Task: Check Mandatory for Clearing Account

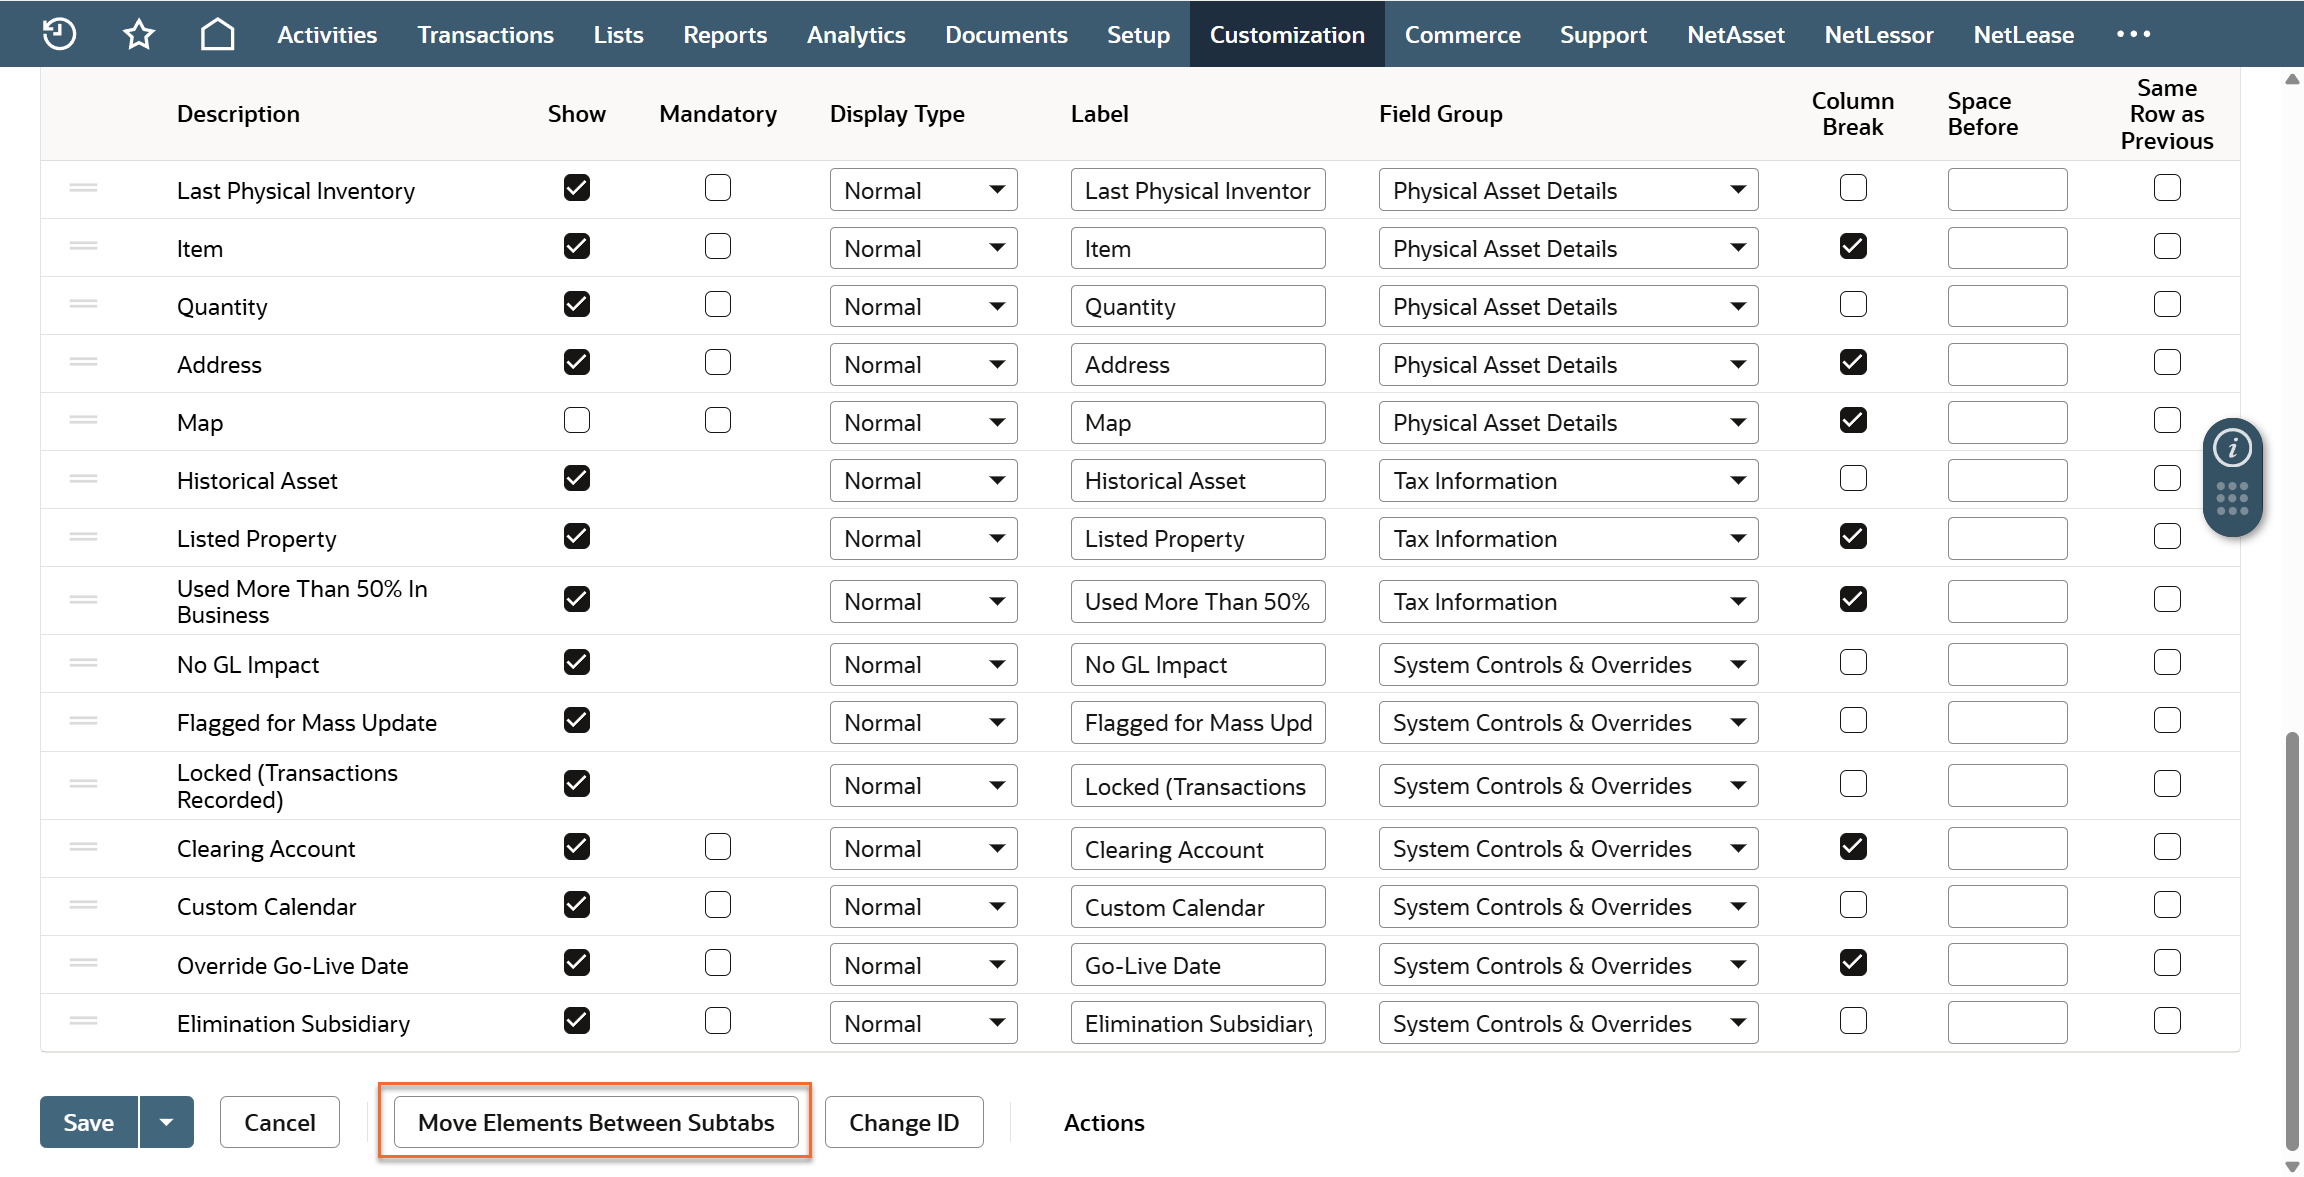Action: (718, 847)
